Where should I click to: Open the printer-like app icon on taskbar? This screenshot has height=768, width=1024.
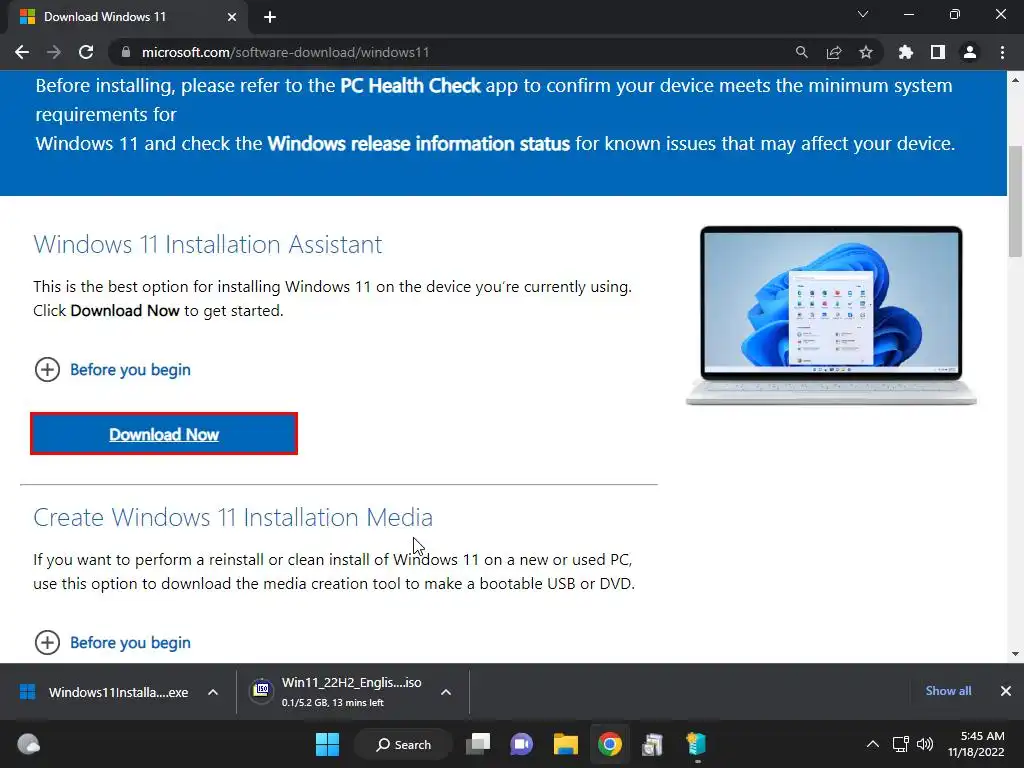[x=652, y=744]
